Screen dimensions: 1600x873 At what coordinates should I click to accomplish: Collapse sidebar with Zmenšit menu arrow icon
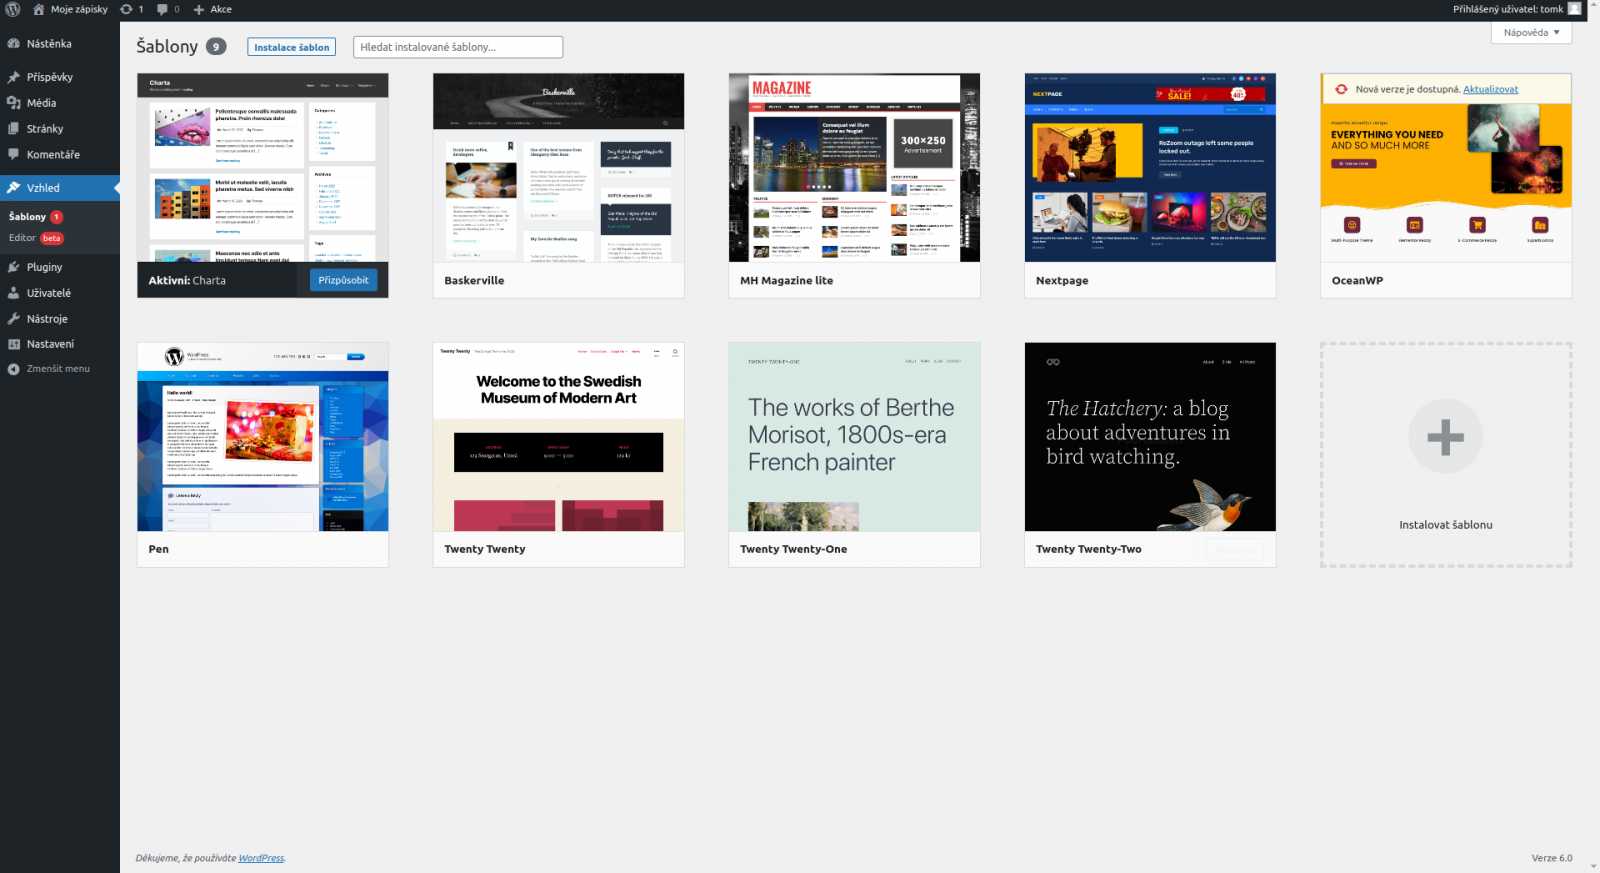13,369
